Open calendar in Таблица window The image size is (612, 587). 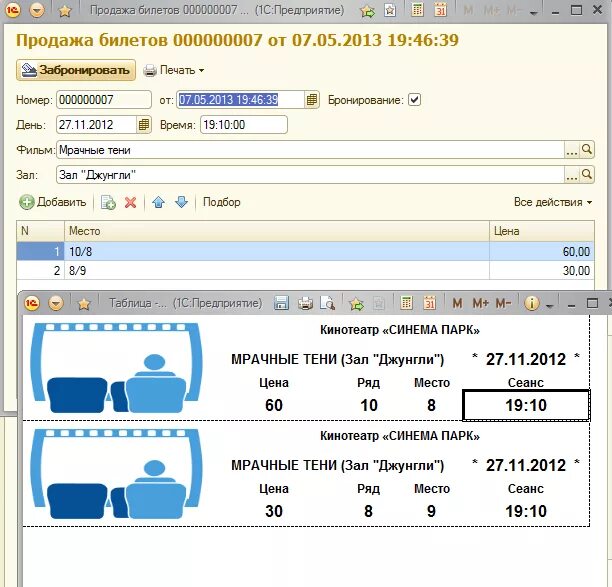[430, 303]
